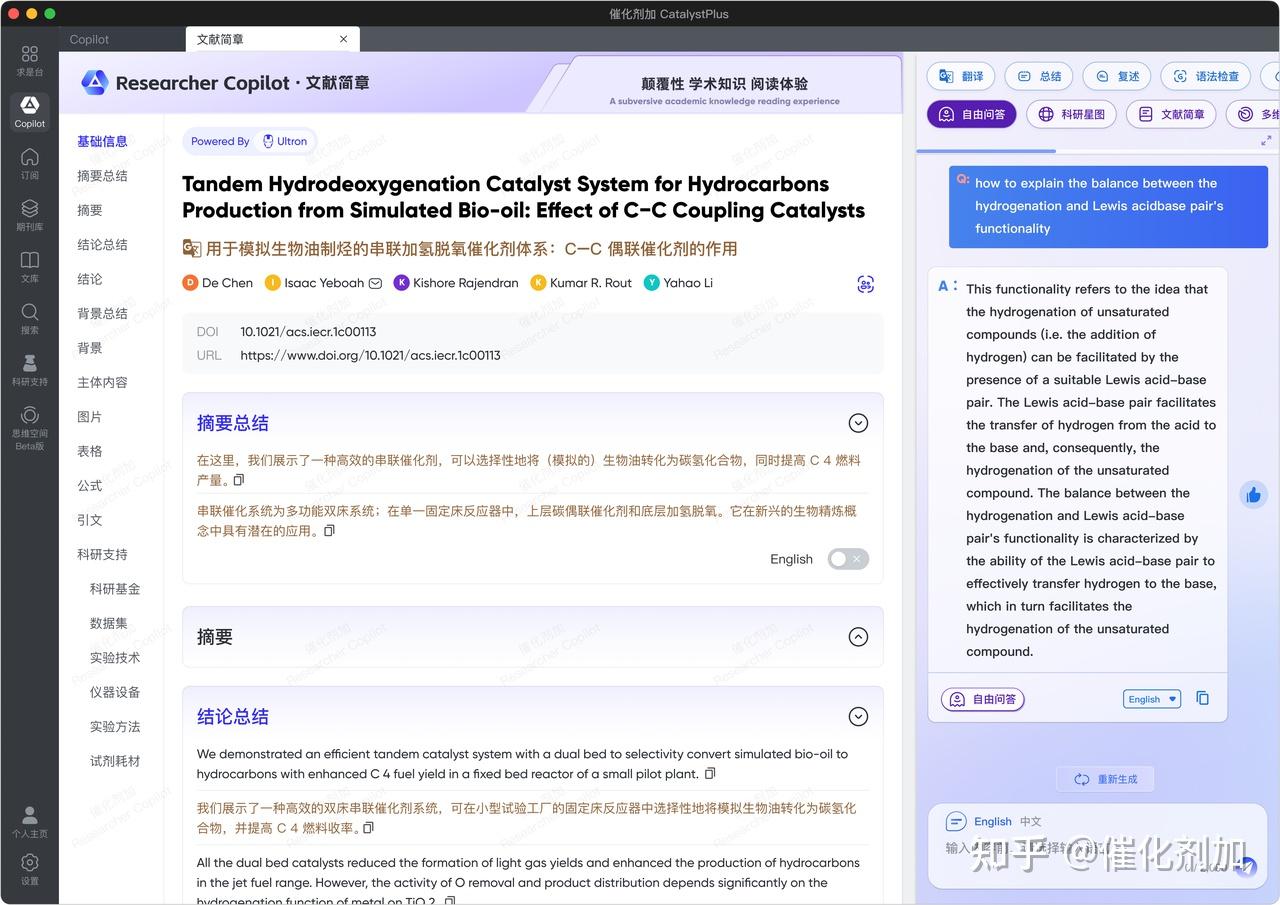This screenshot has width=1280, height=905.
Task: Switch to the Copilot tab
Action: tap(88, 39)
